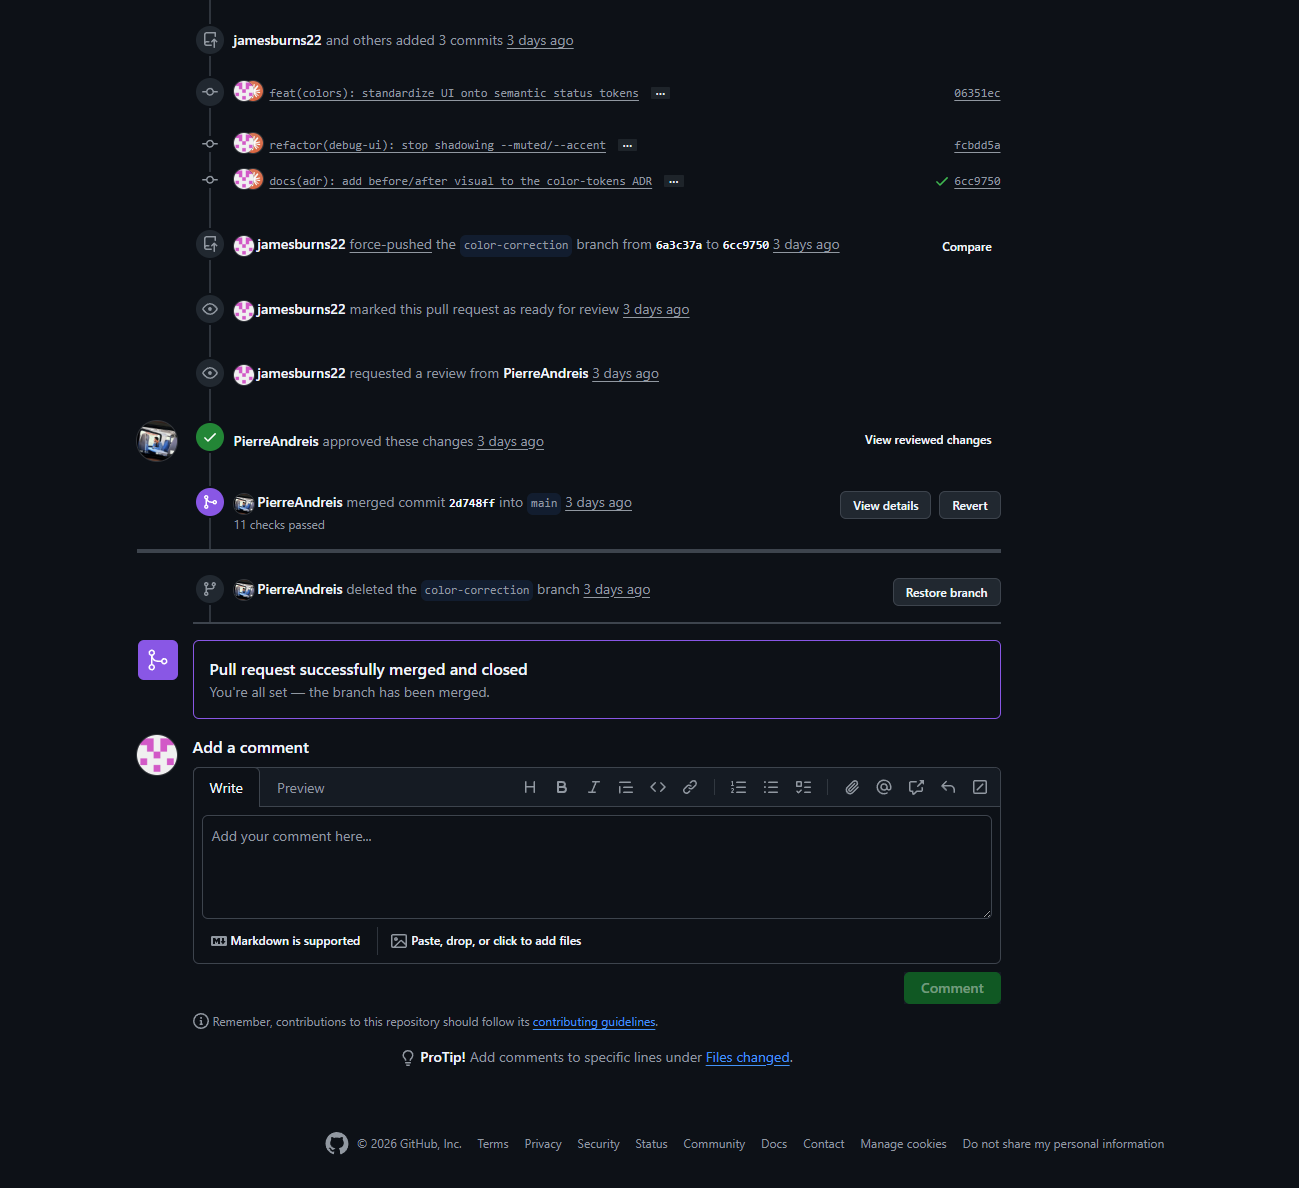Click the Comment submit button

coord(952,988)
